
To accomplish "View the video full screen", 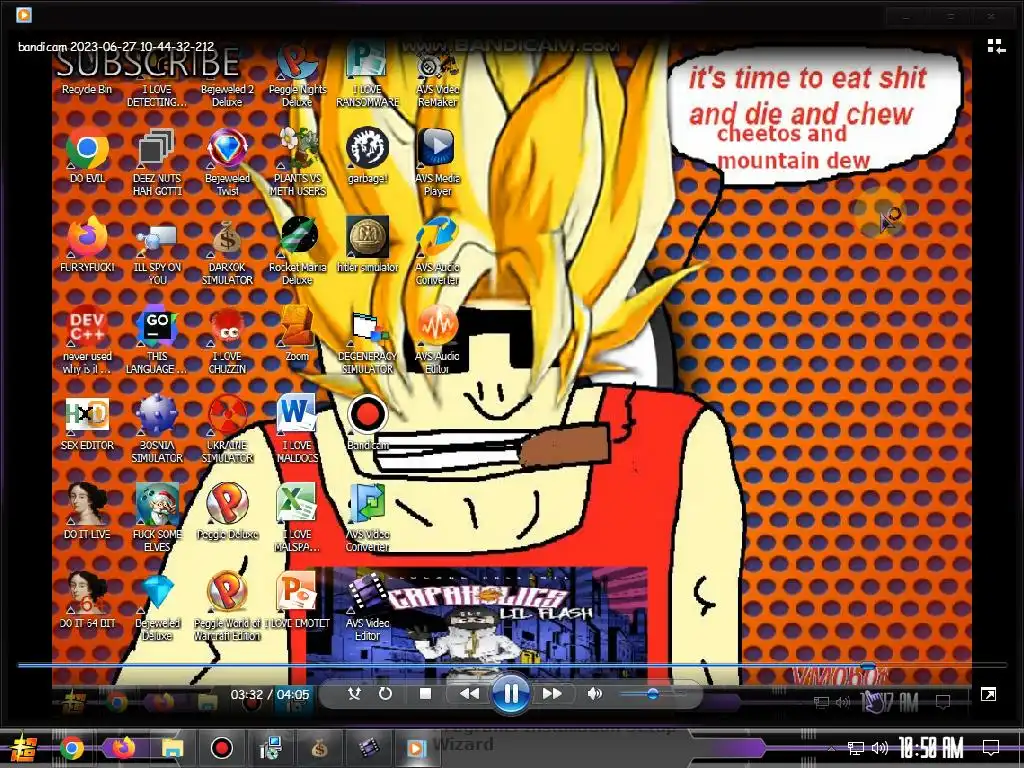I will [x=988, y=694].
